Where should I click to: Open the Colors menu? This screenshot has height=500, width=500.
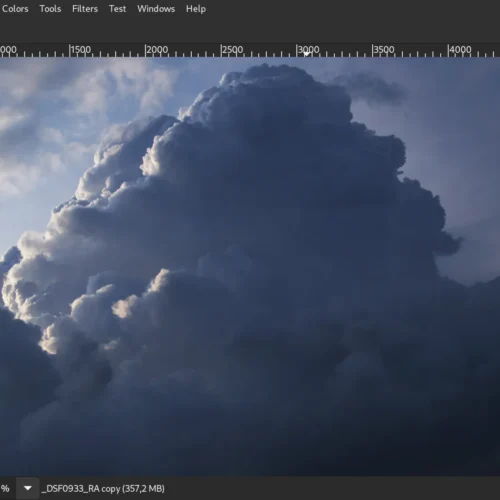(15, 9)
